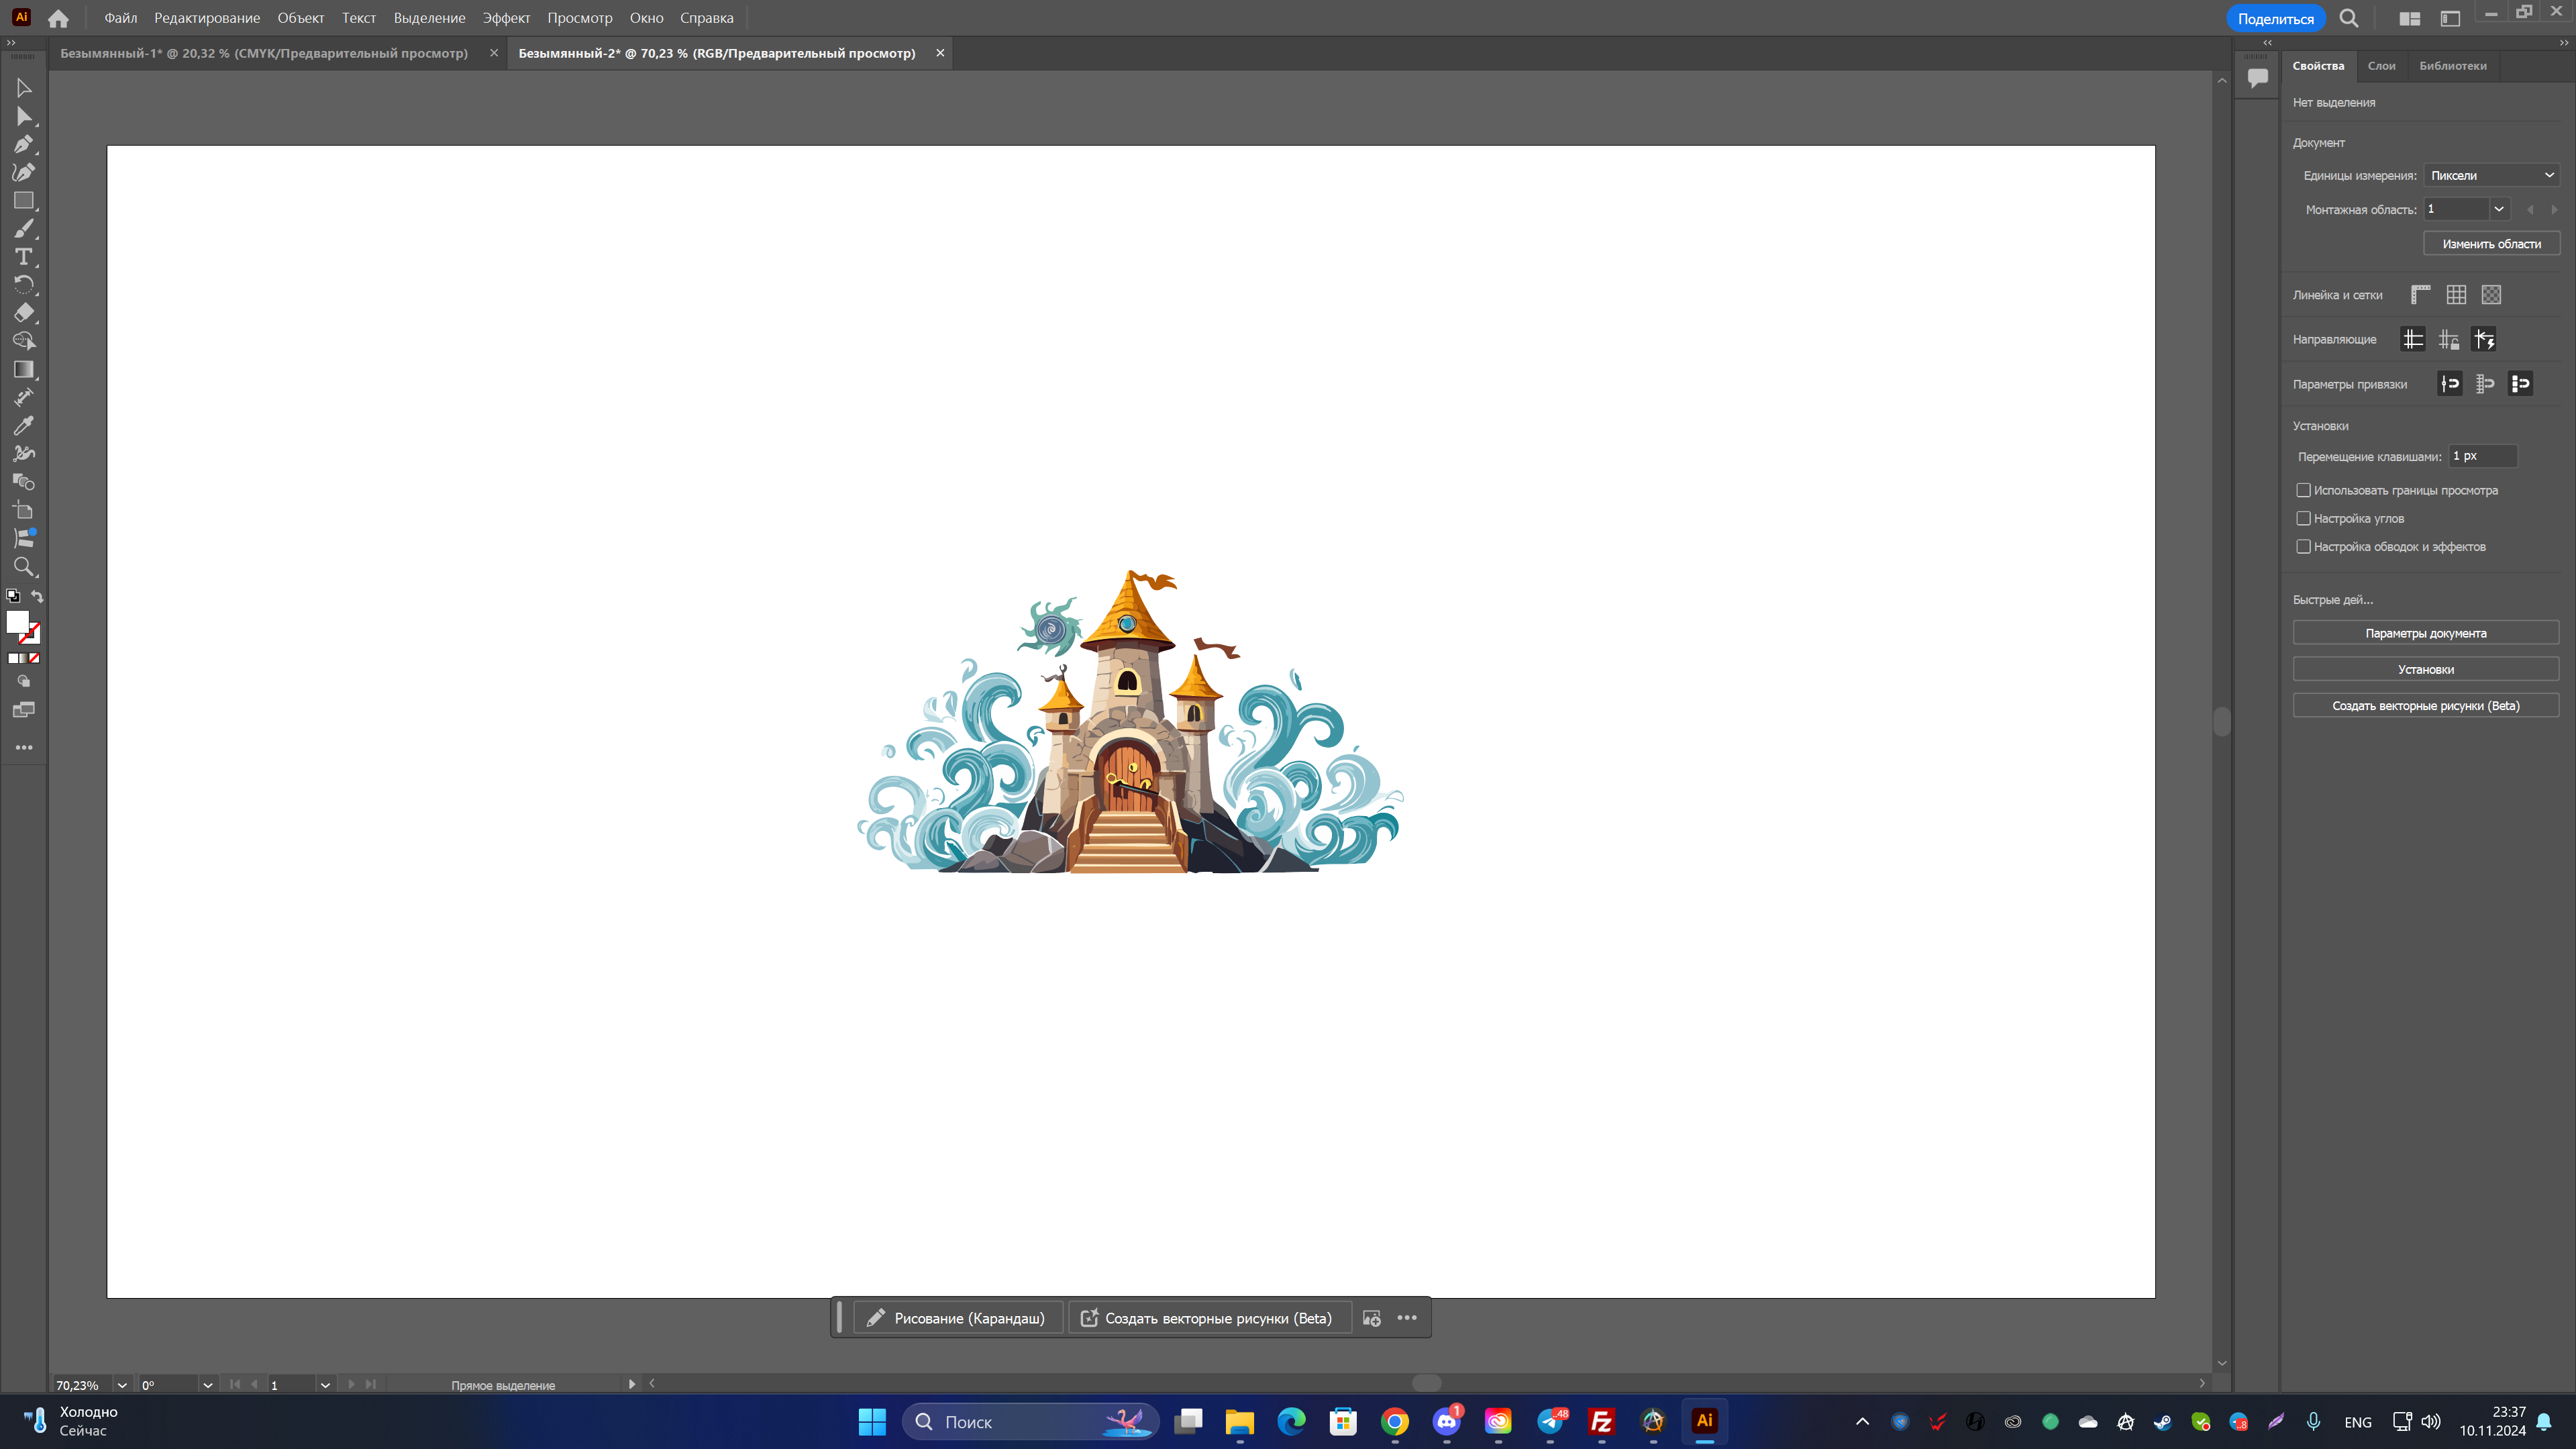Select the Type tool

24,257
